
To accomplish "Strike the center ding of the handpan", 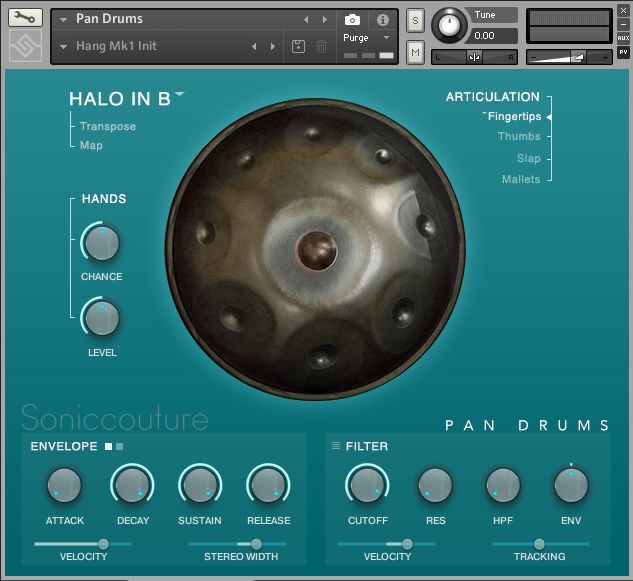I will 317,250.
